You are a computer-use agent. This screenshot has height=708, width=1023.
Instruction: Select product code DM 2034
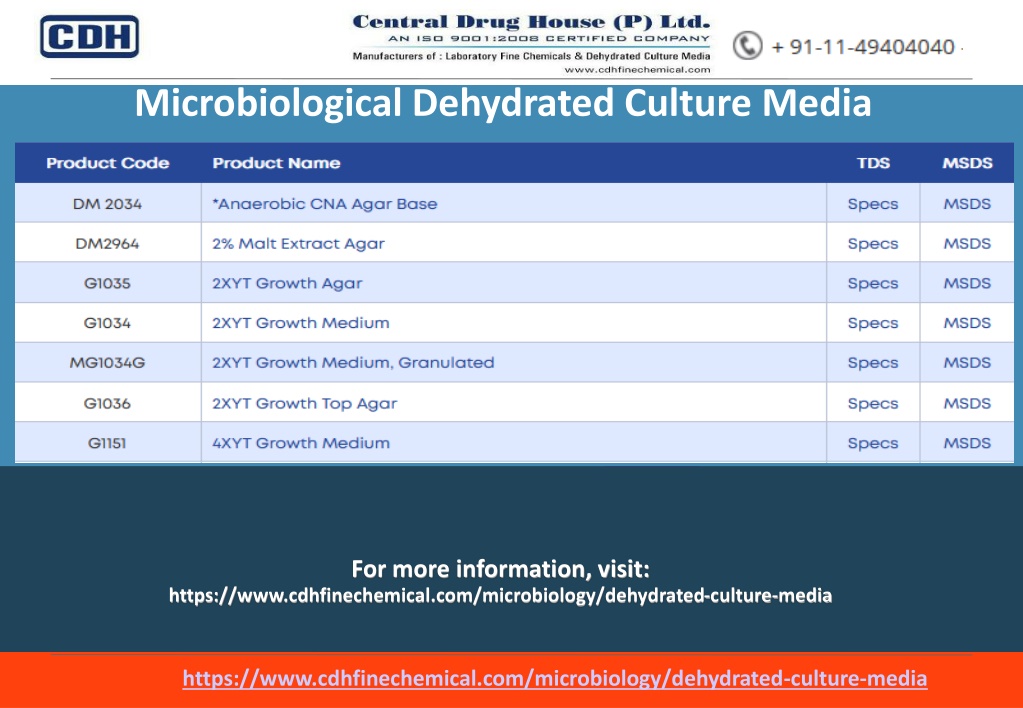tap(107, 204)
